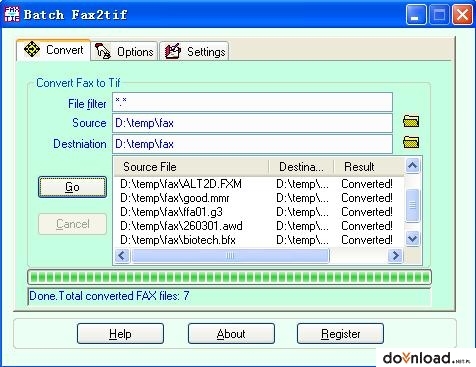The image size is (476, 367).
Task: Focus the Destniation path field
Action: click(x=252, y=144)
